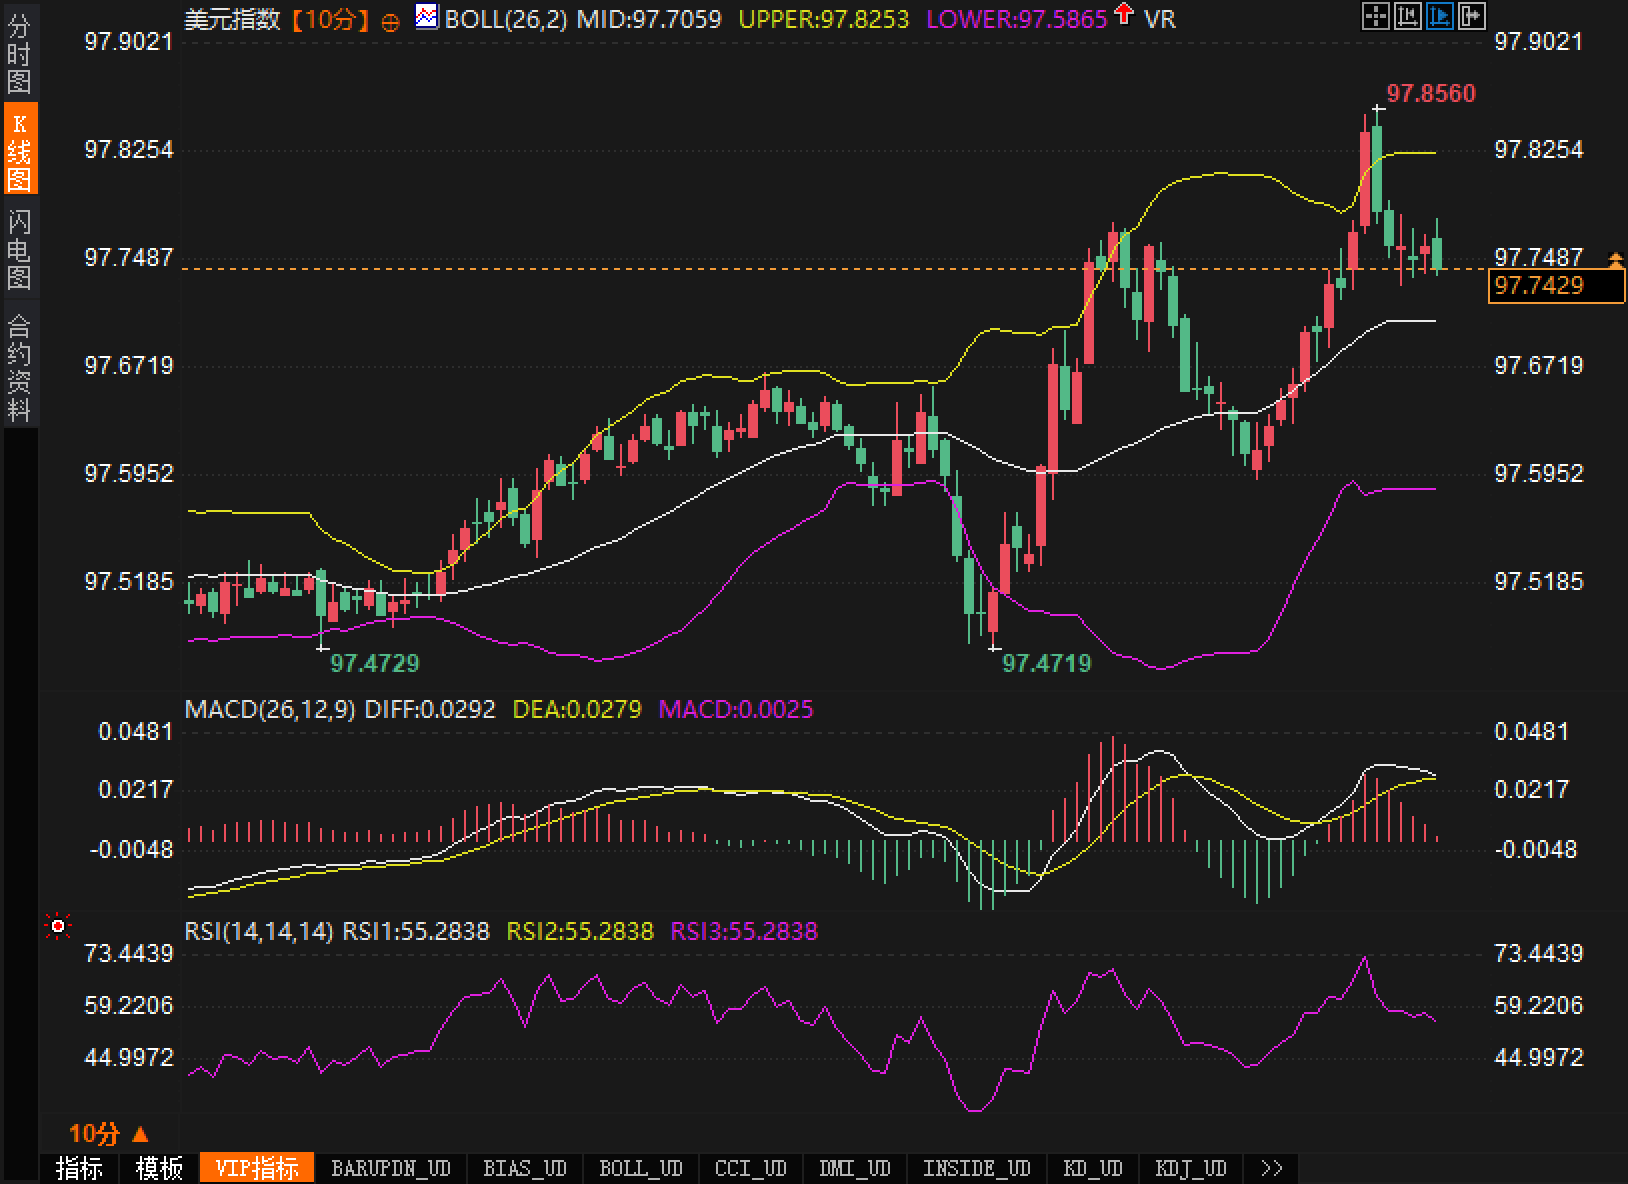Click the 【10分】 period label in chart header
Screen dimensions: 1628x1184
tap(330, 19)
